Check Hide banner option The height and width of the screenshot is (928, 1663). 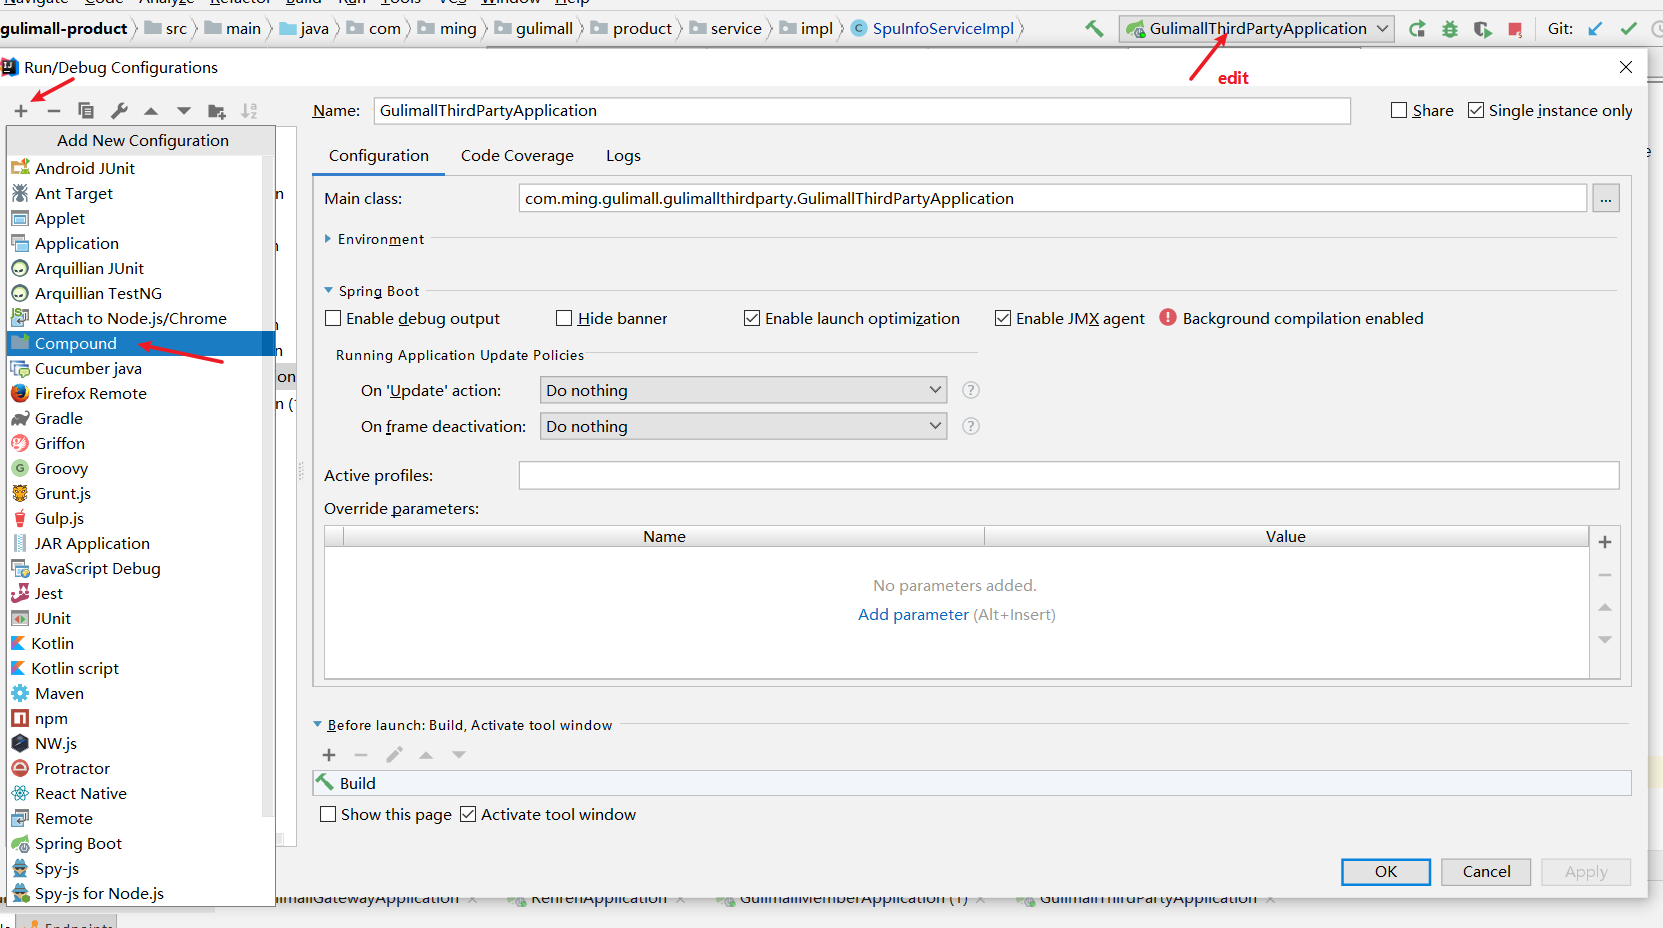[564, 318]
